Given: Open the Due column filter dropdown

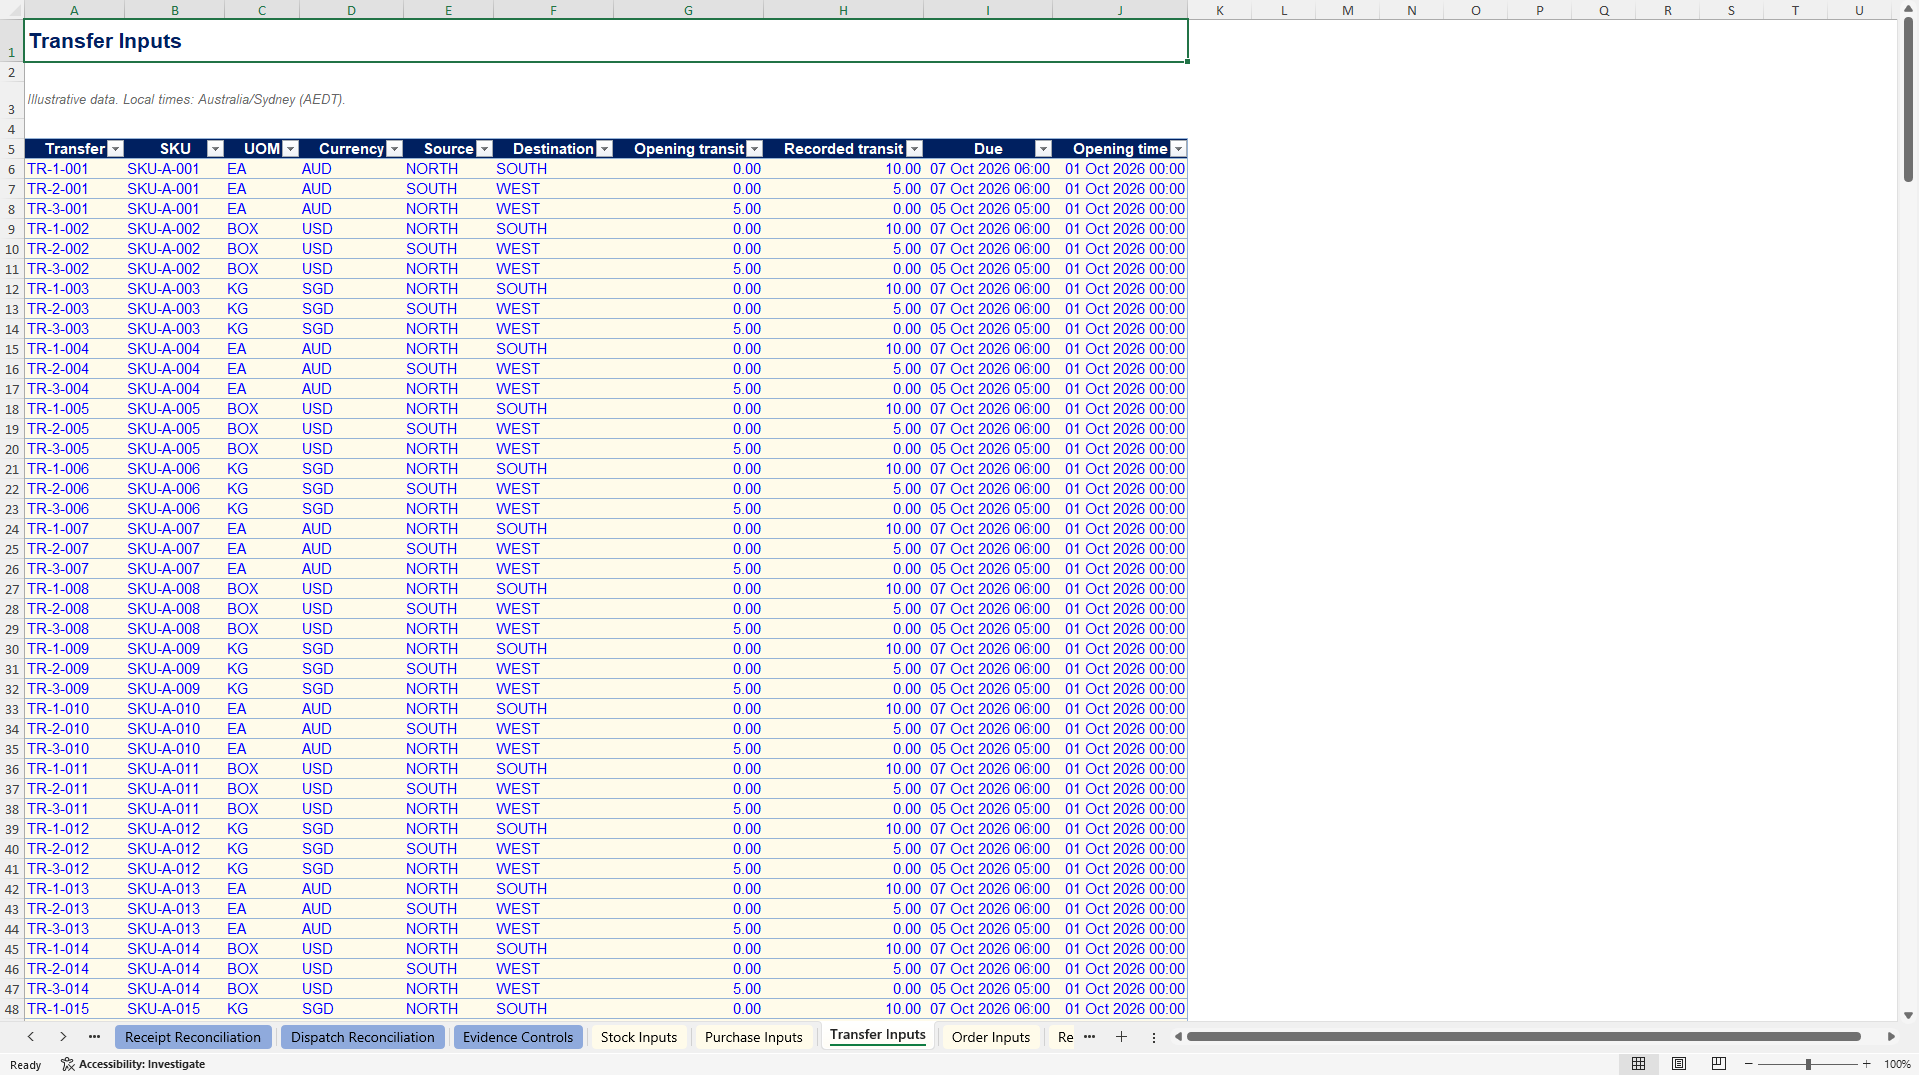Looking at the screenshot, I should [x=1043, y=149].
